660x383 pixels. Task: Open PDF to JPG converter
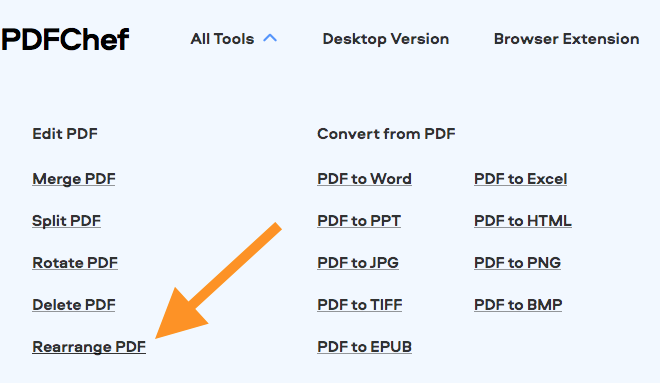pyautogui.click(x=358, y=263)
